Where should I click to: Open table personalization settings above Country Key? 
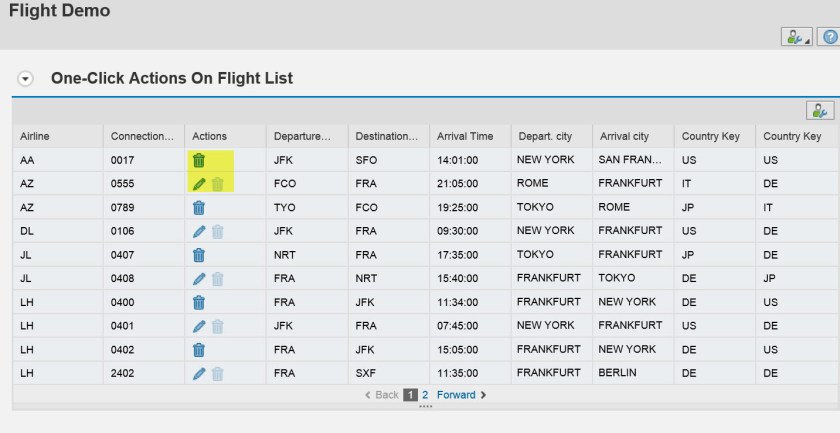[x=820, y=111]
